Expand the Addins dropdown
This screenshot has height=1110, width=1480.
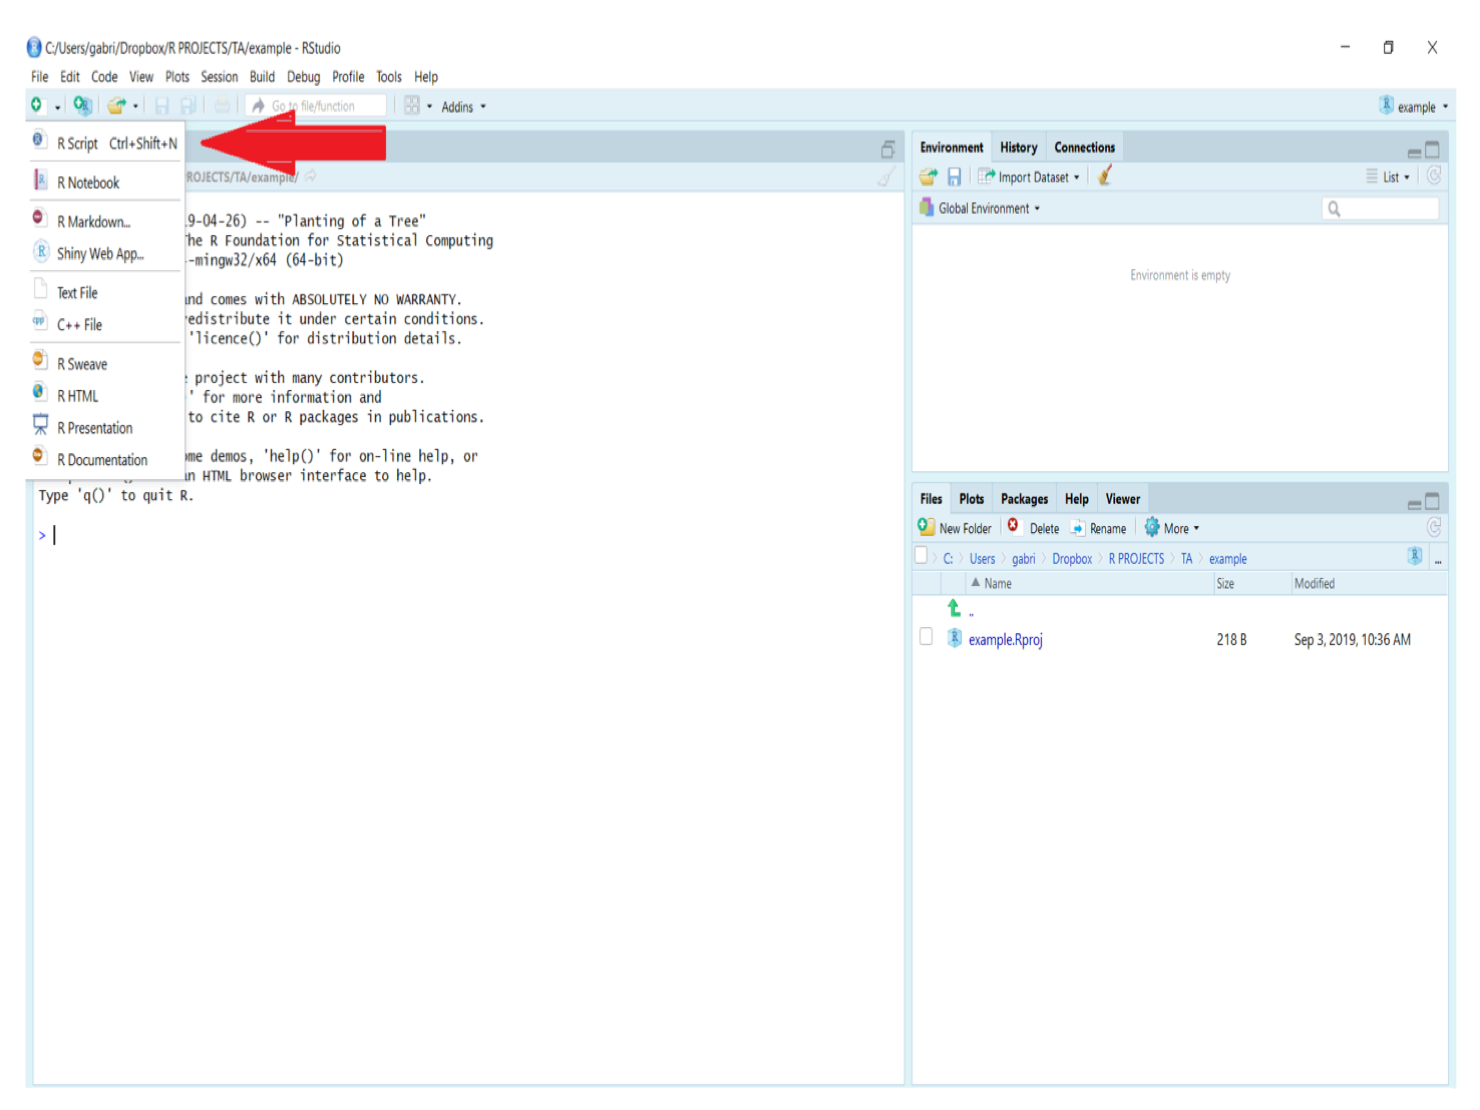[x=463, y=107]
